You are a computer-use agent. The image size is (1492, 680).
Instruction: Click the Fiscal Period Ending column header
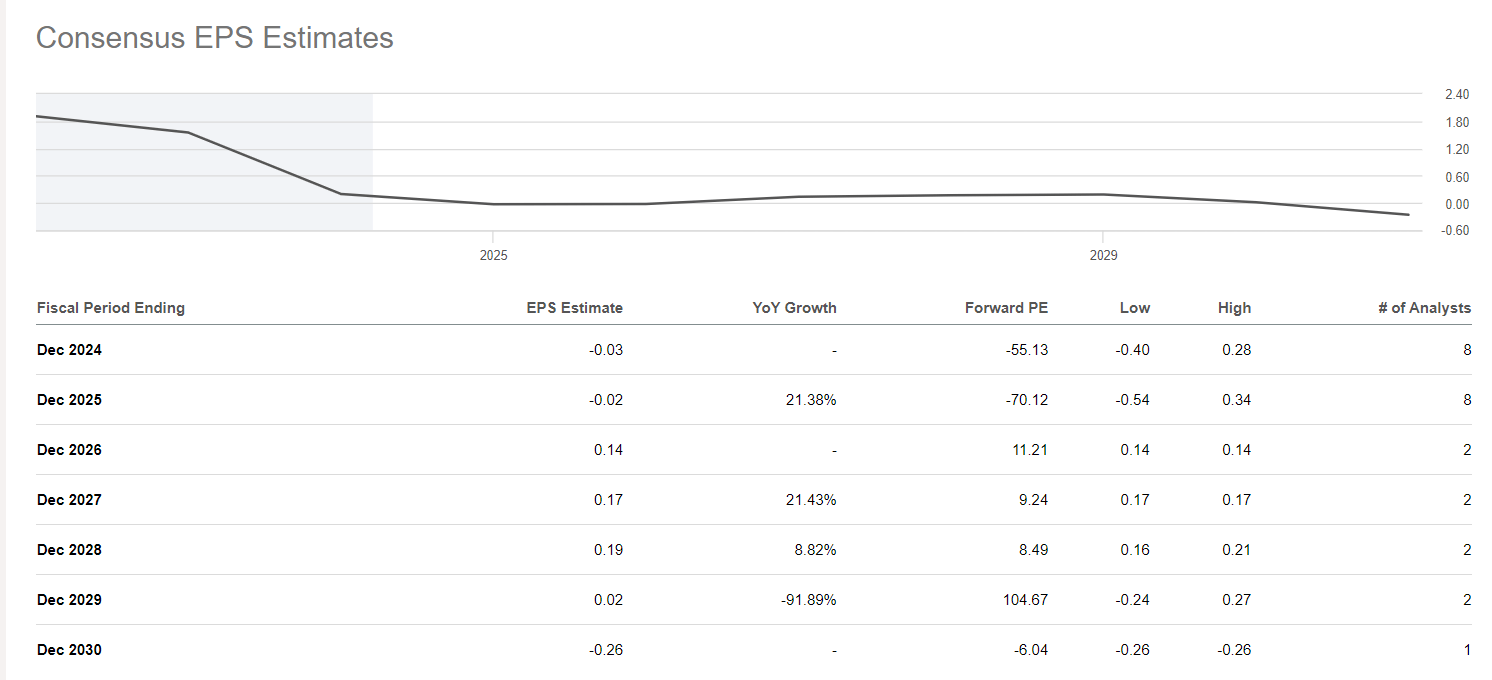(x=111, y=308)
